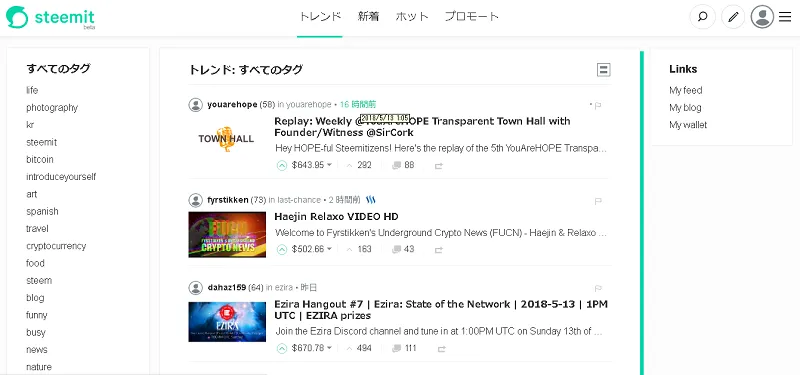Upvote the Town Hall replay post
This screenshot has width=800, height=375.
pyautogui.click(x=282, y=165)
